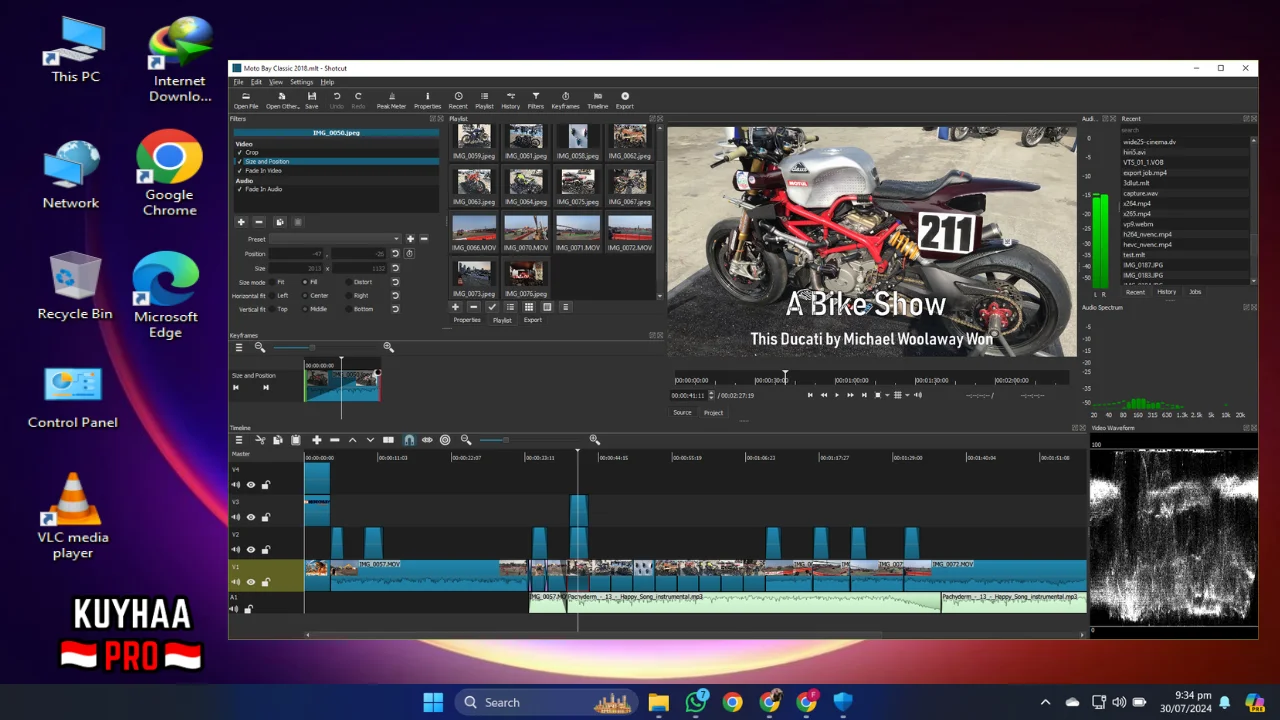Uncheck the Fade In Audio filter
Screen dimensions: 1280x720
(240, 189)
